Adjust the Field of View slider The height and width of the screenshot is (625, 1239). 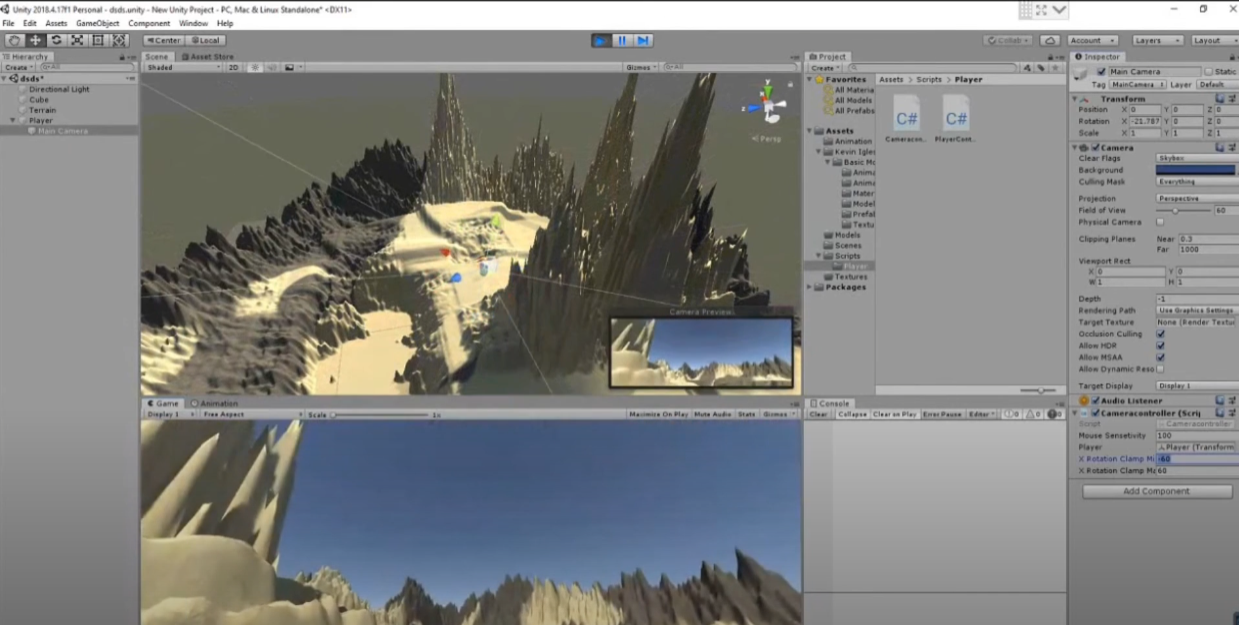point(1184,211)
